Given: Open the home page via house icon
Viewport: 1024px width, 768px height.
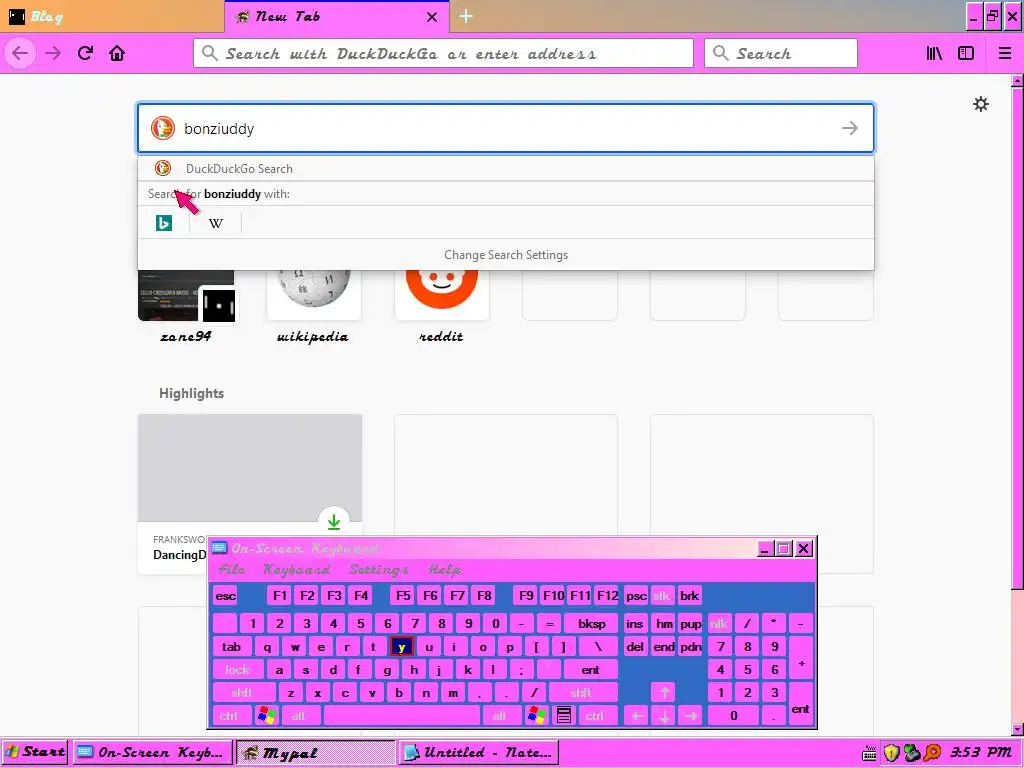Looking at the screenshot, I should pos(117,53).
